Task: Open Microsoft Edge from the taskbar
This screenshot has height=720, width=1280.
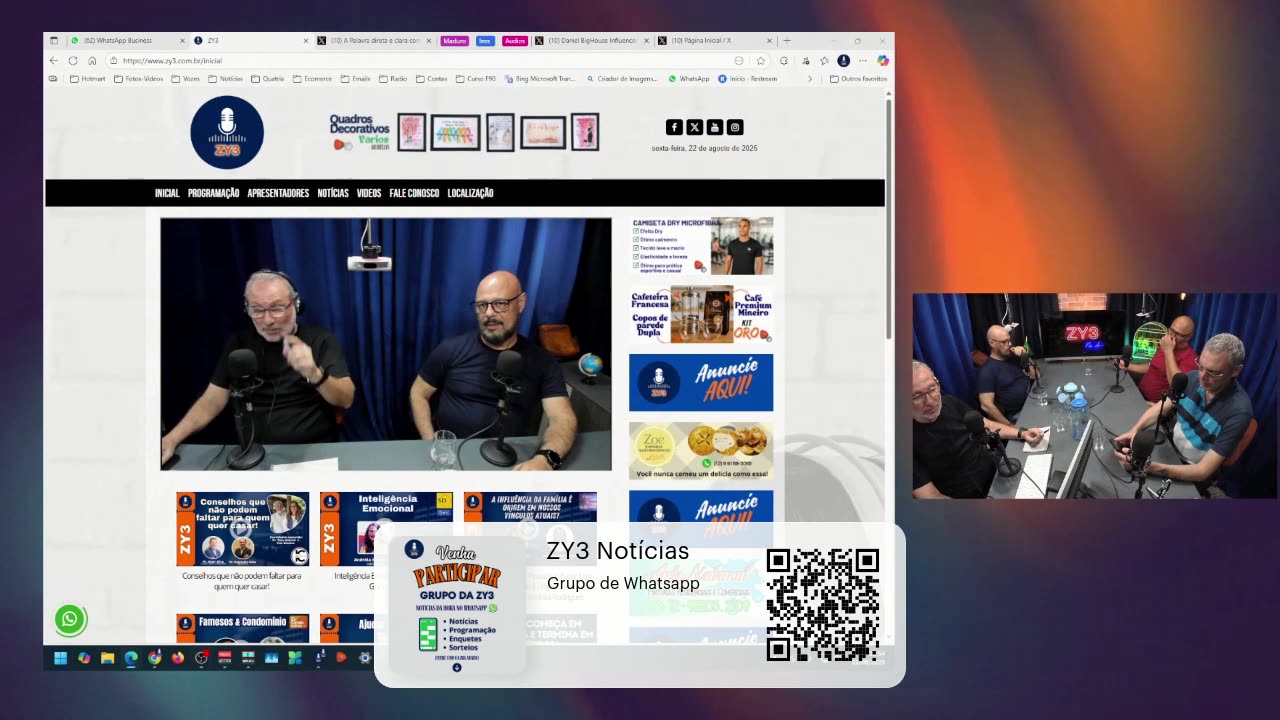Action: click(131, 658)
